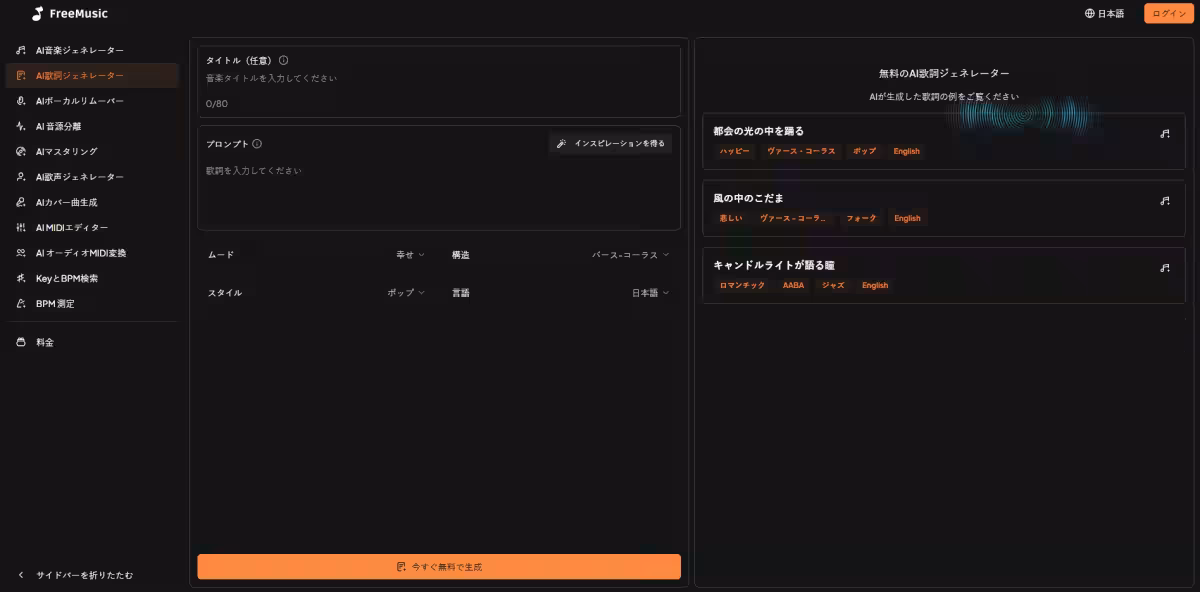This screenshot has height=592, width=1200.
Task: Open the AIマスタリング tool in the sidebar
Action: click(x=66, y=152)
